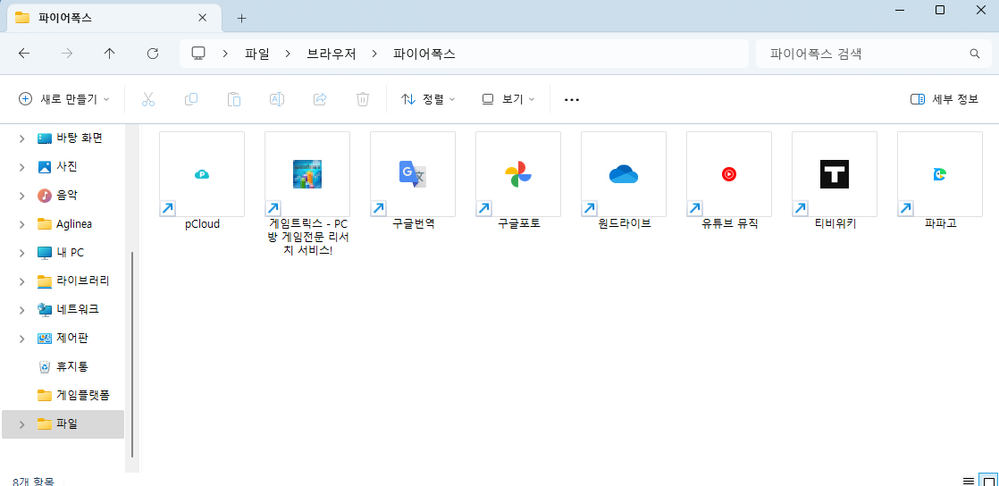This screenshot has height=486, width=999.
Task: Select the 원드라이브 shortcut icon
Action: pos(624,174)
